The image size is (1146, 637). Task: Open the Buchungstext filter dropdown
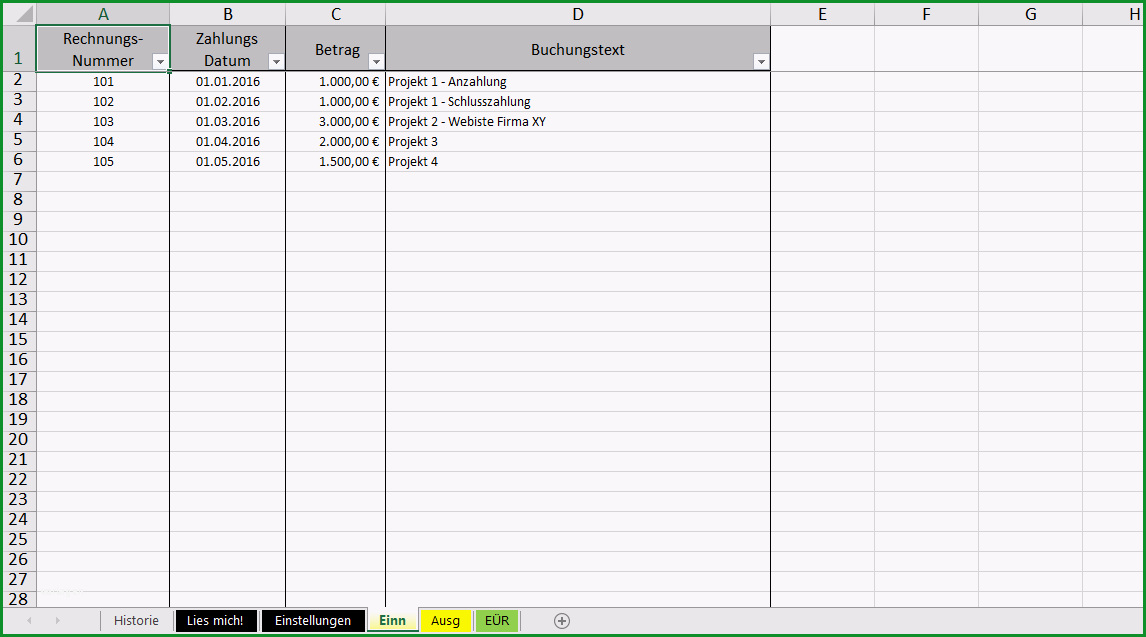tap(761, 62)
